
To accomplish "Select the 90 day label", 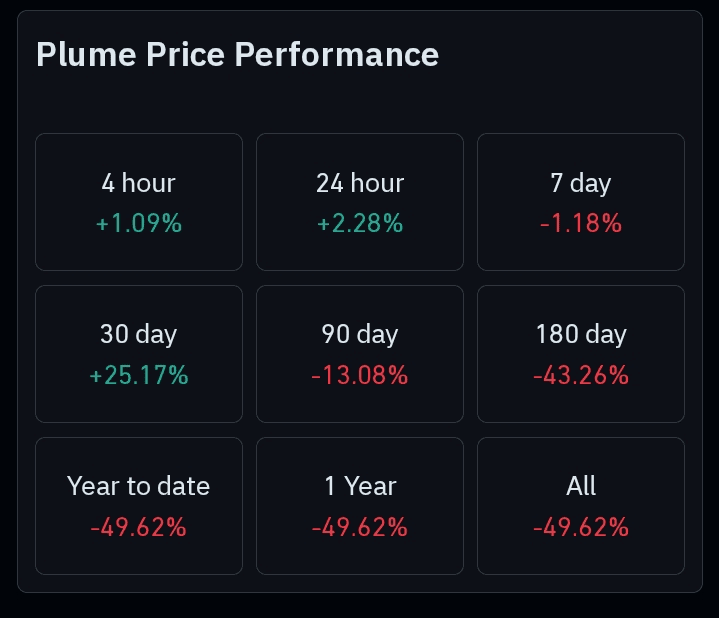I will (360, 335).
